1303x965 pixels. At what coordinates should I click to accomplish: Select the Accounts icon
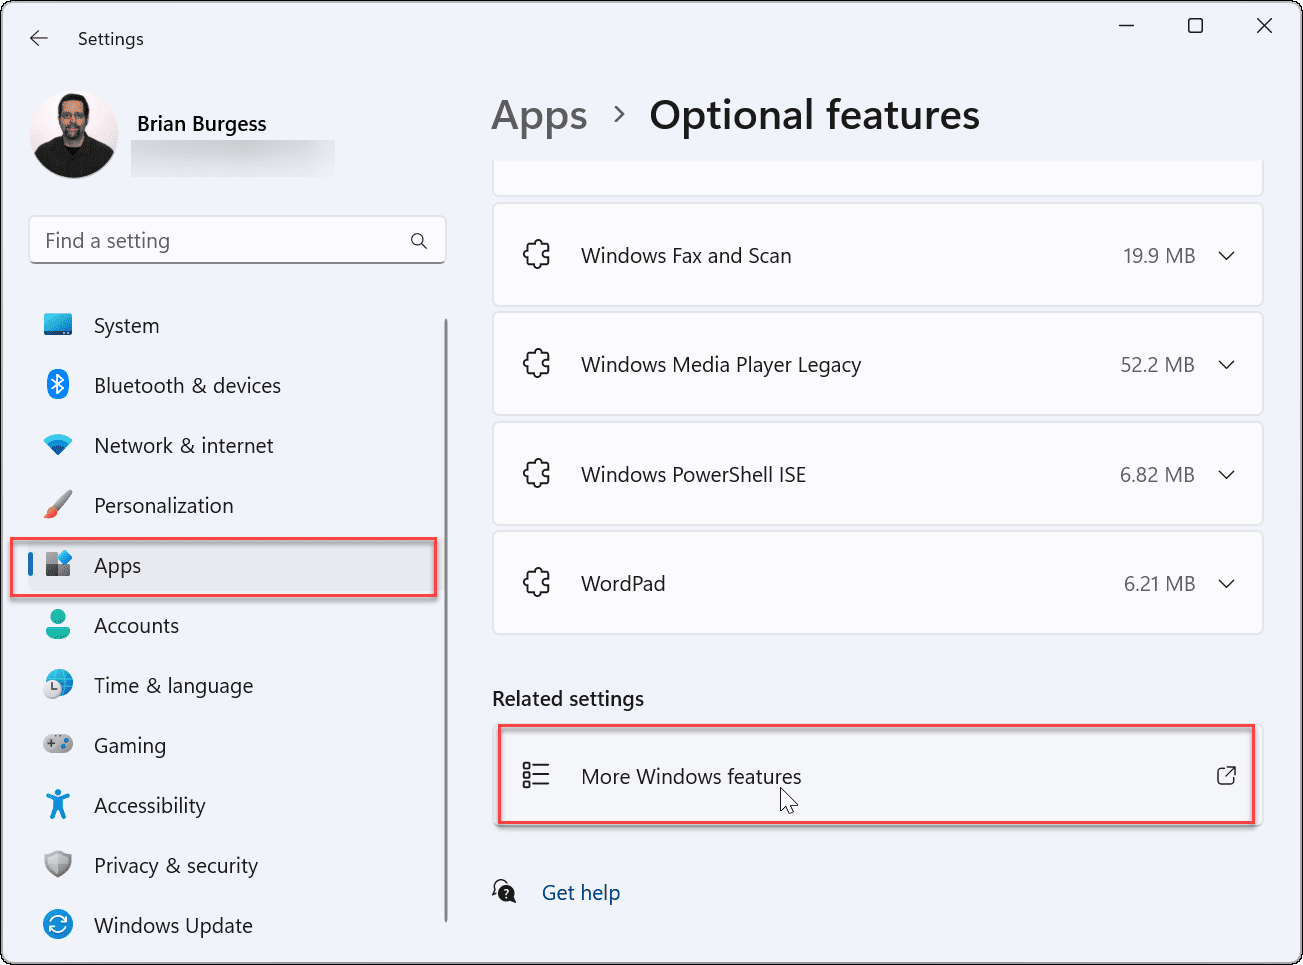(x=57, y=625)
